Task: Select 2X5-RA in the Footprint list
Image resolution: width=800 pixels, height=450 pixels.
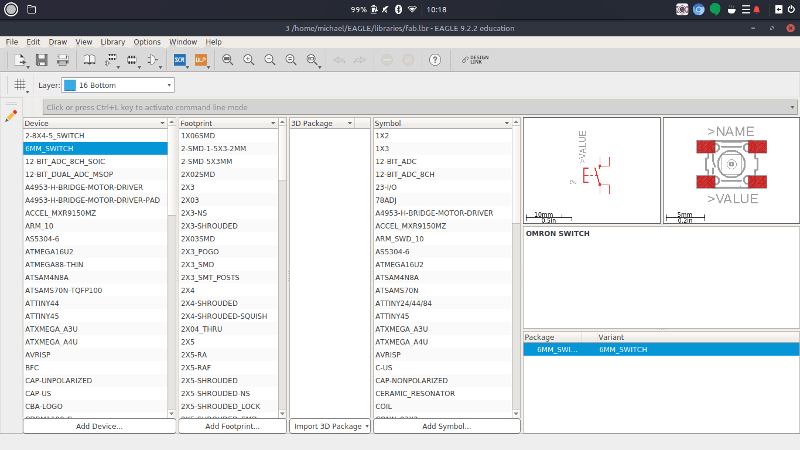Action: (x=229, y=355)
